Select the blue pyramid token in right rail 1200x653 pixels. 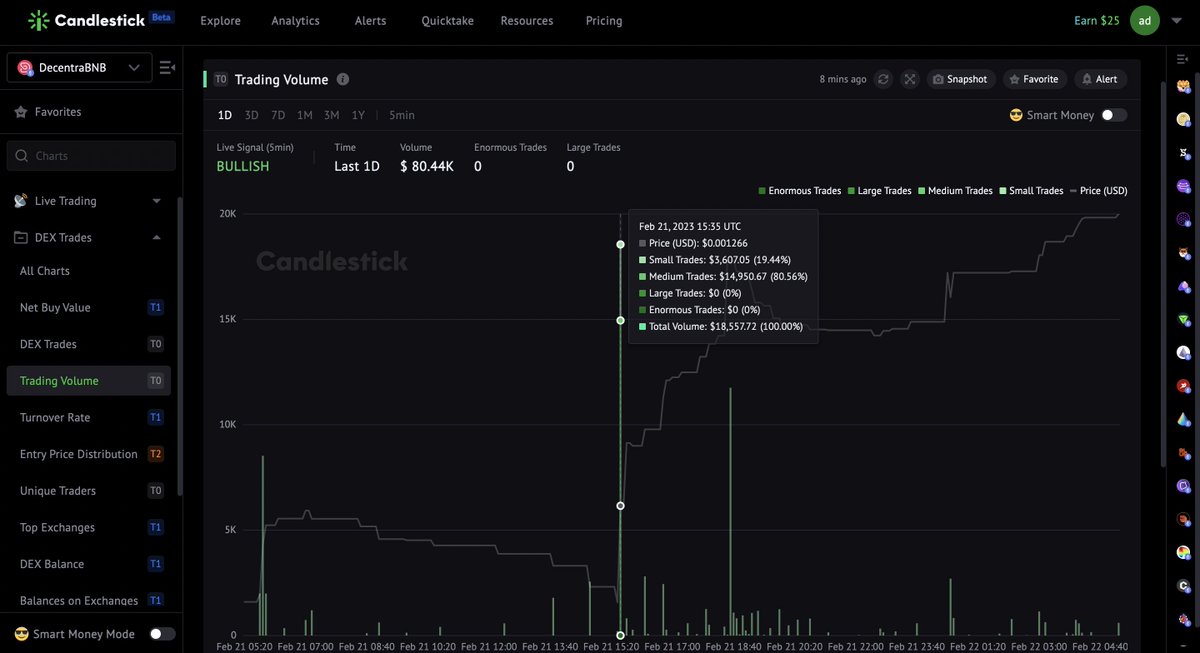coord(1183,418)
